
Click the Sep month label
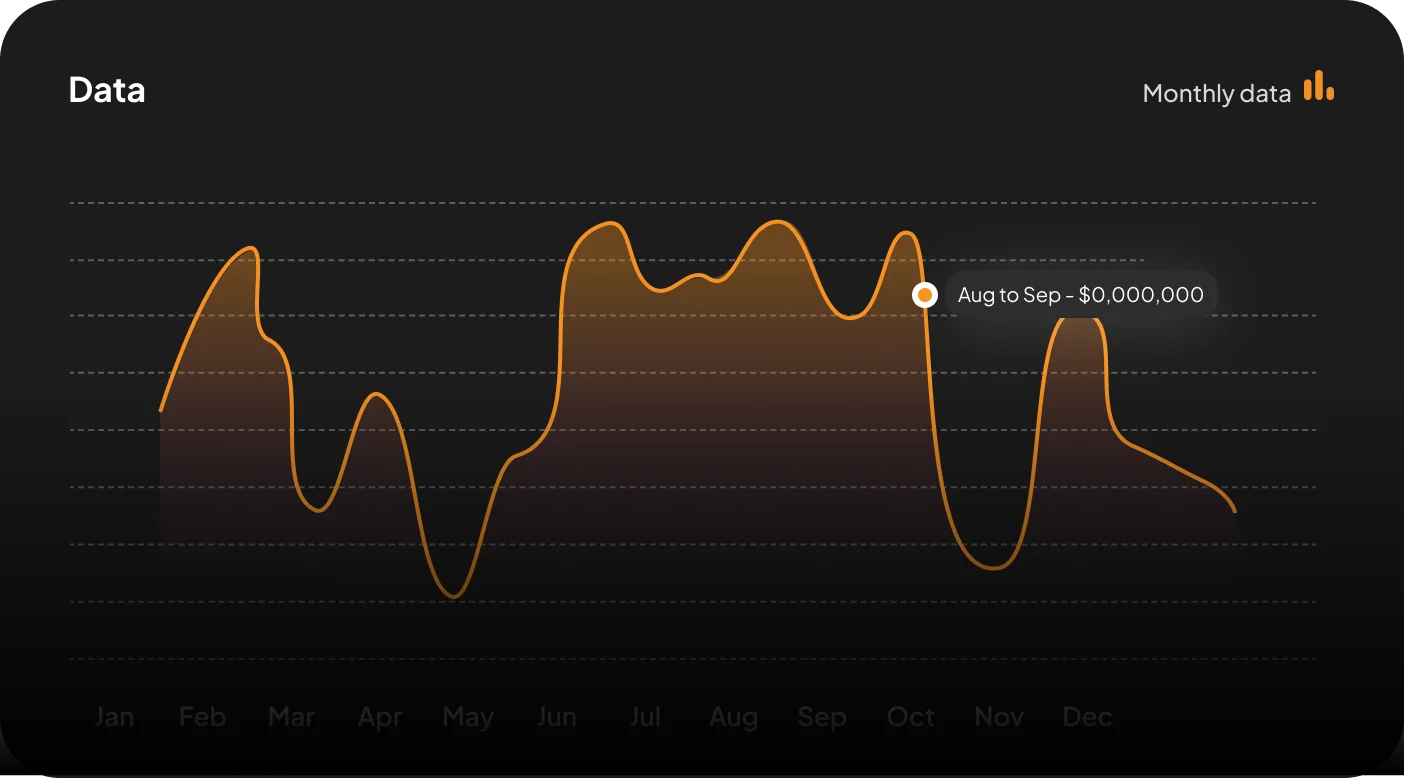pos(822,718)
